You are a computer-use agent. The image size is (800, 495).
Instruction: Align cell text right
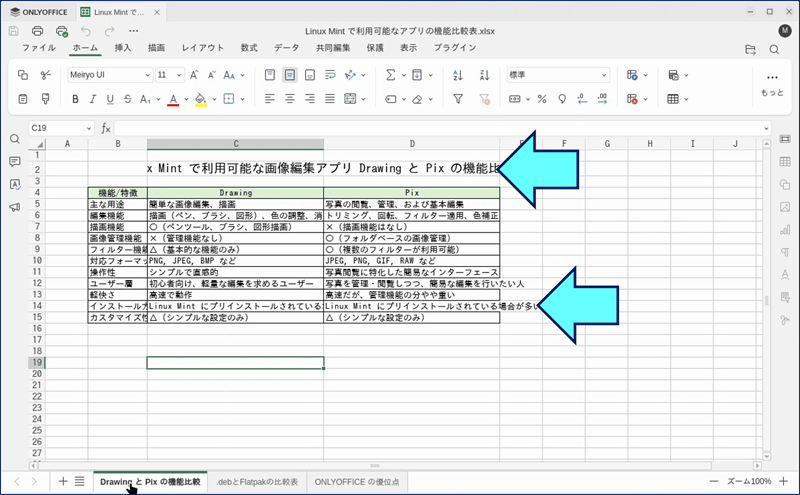[310, 99]
